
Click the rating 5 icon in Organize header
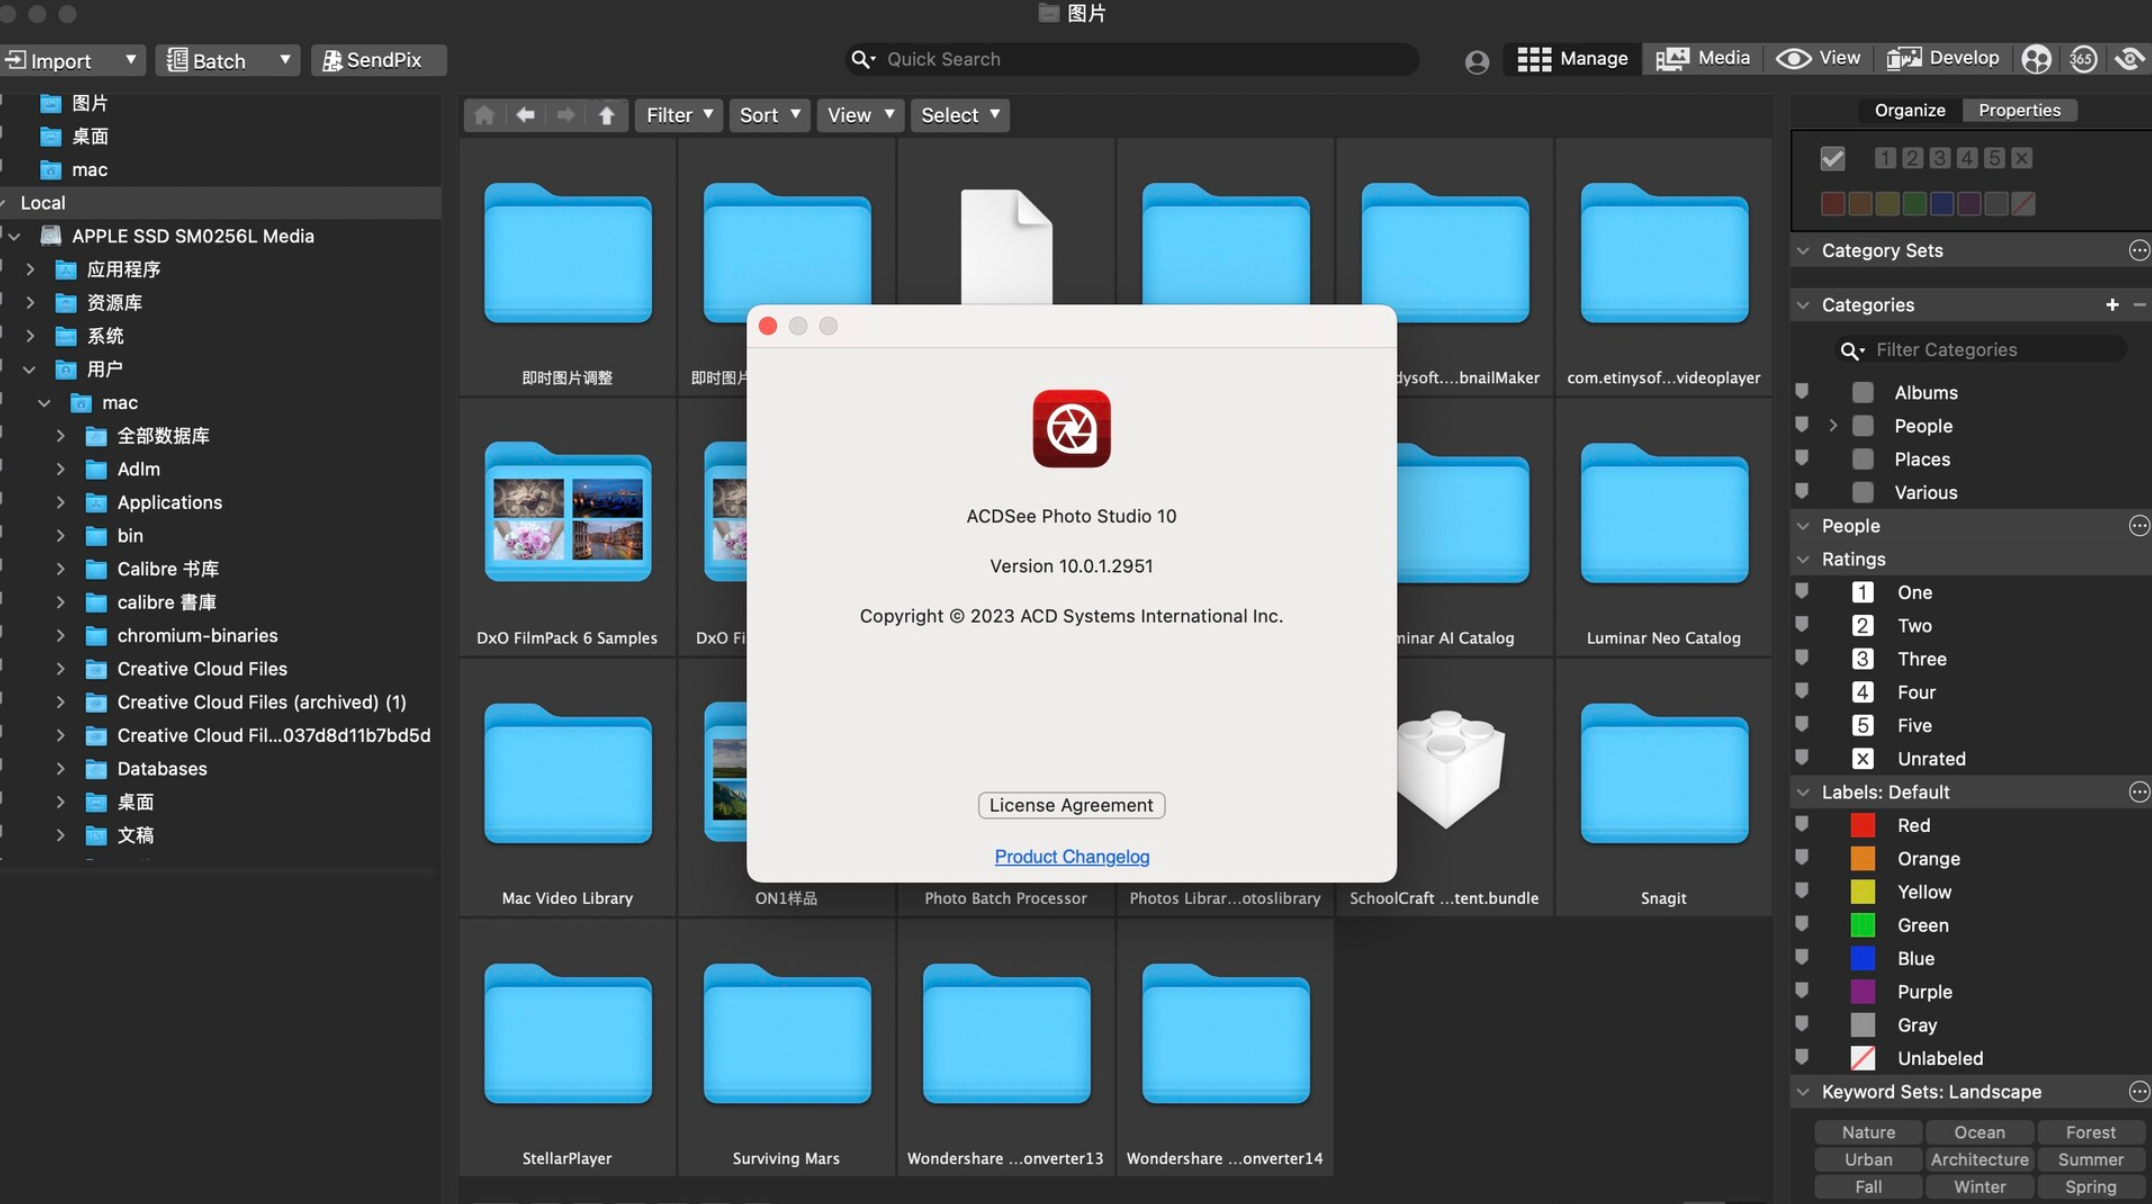[1994, 158]
